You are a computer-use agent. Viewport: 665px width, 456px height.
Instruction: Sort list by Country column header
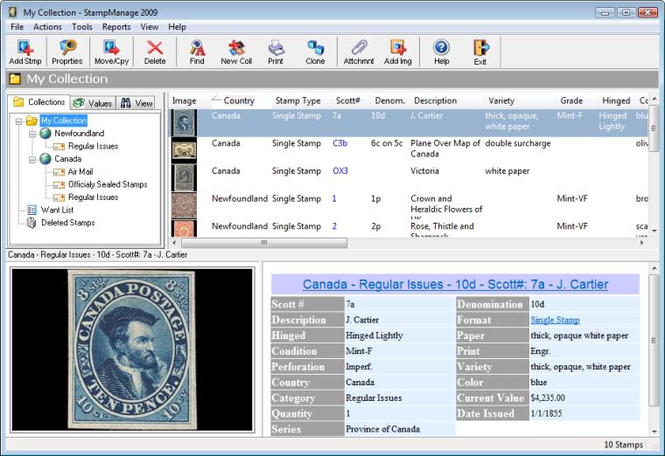(x=238, y=101)
